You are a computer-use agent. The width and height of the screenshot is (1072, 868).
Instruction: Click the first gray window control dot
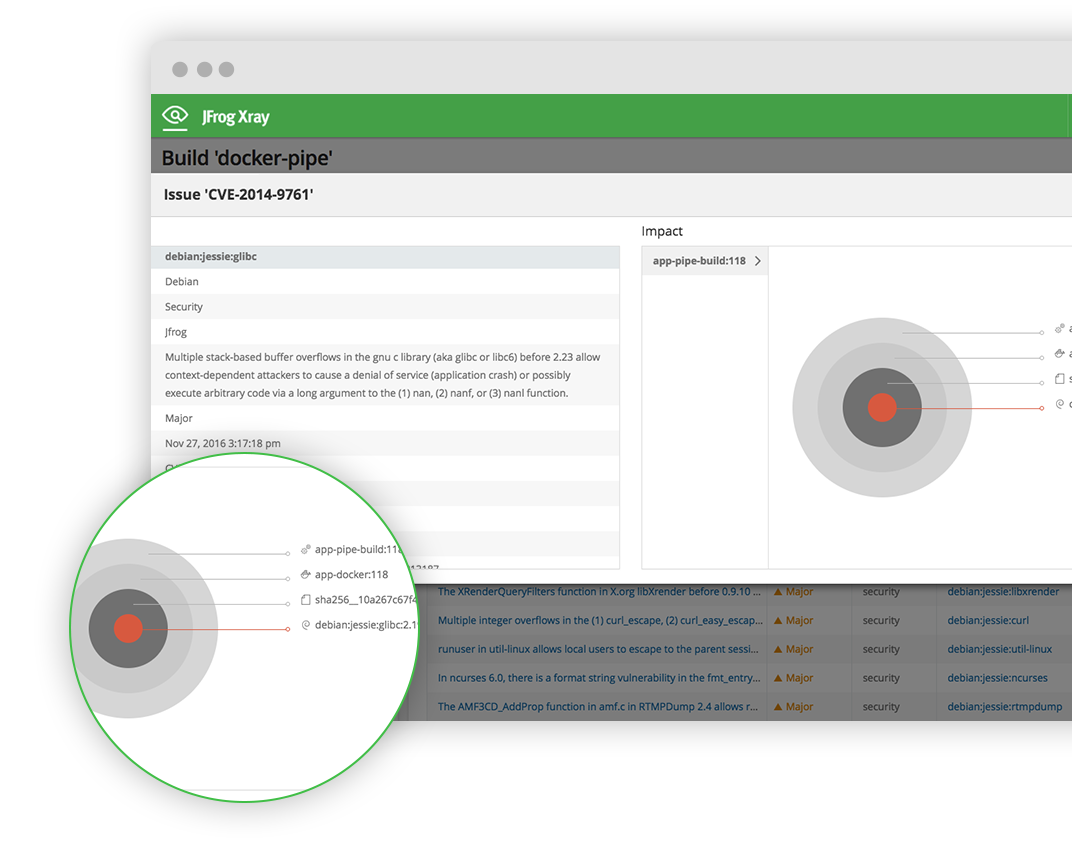click(180, 69)
